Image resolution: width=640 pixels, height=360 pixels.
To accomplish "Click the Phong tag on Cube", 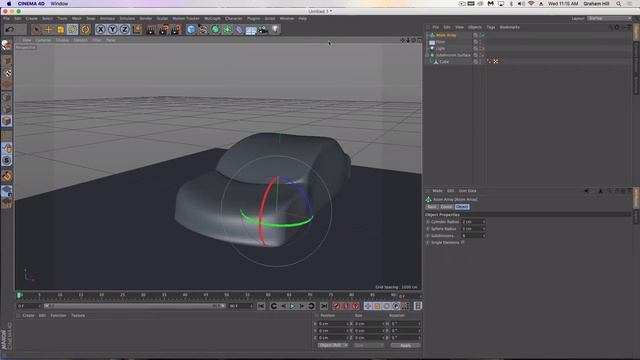I will point(489,62).
